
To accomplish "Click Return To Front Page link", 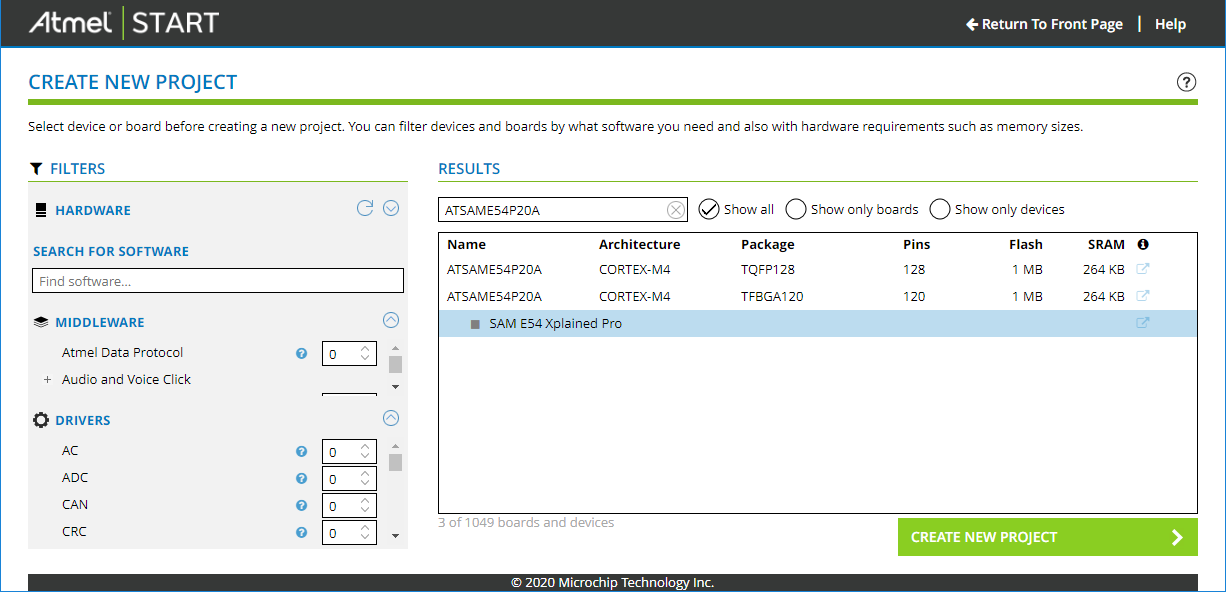I will [1044, 24].
